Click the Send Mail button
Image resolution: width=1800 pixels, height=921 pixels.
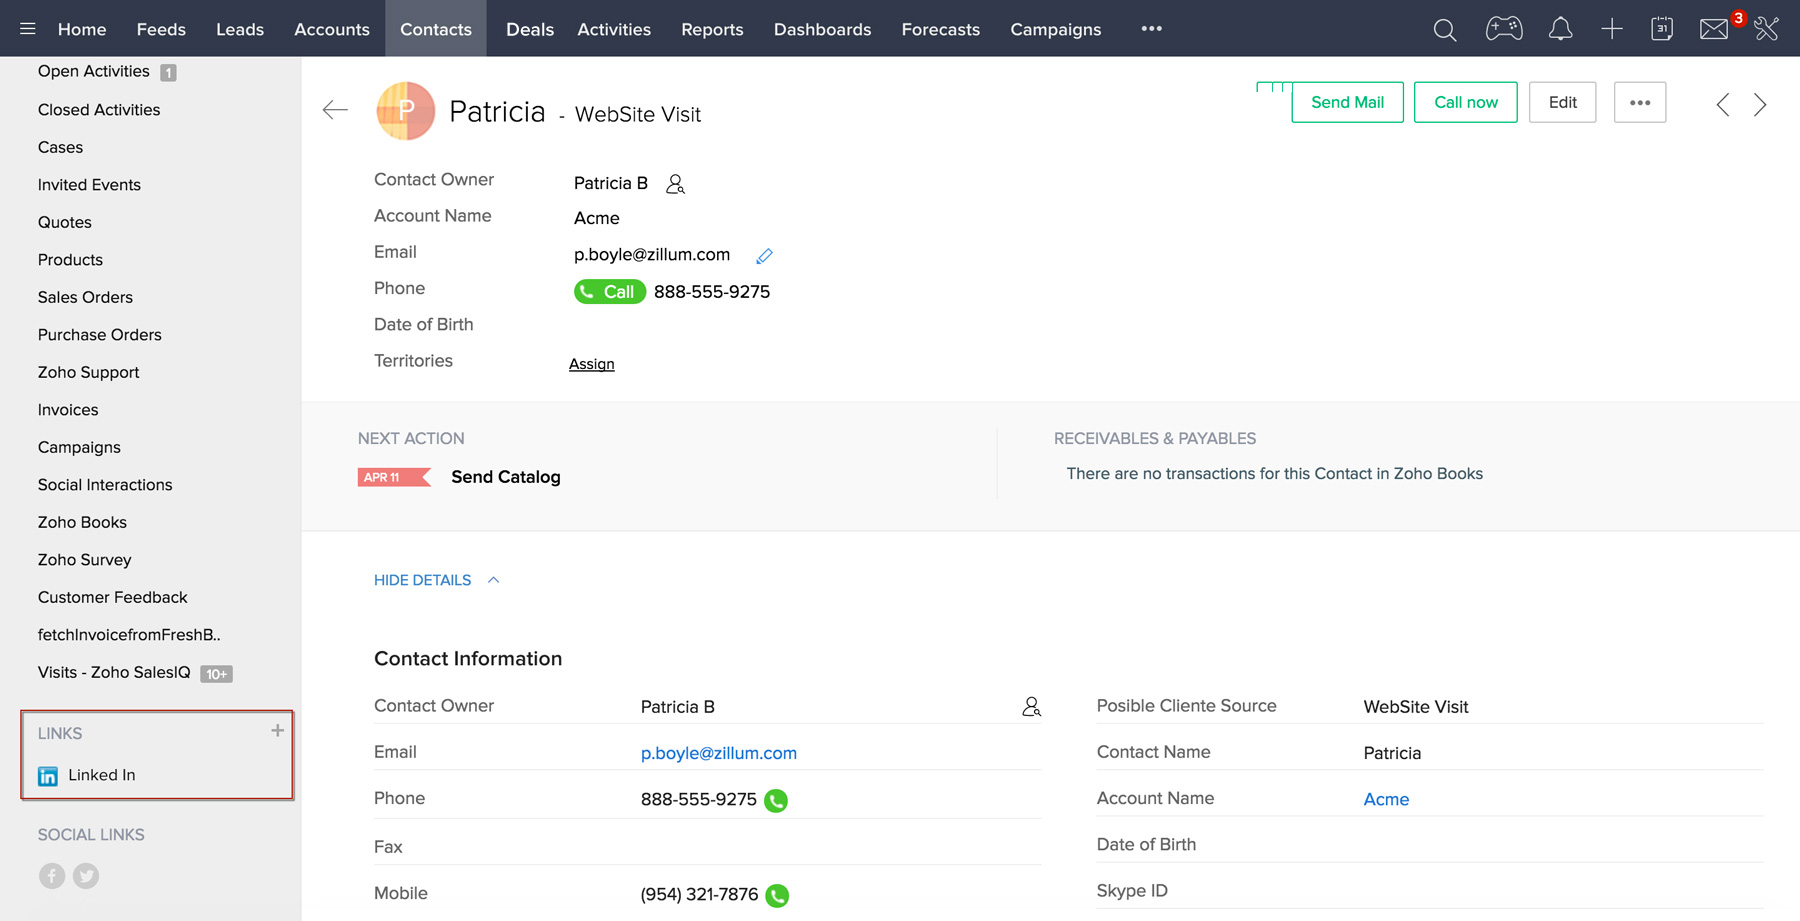tap(1347, 102)
